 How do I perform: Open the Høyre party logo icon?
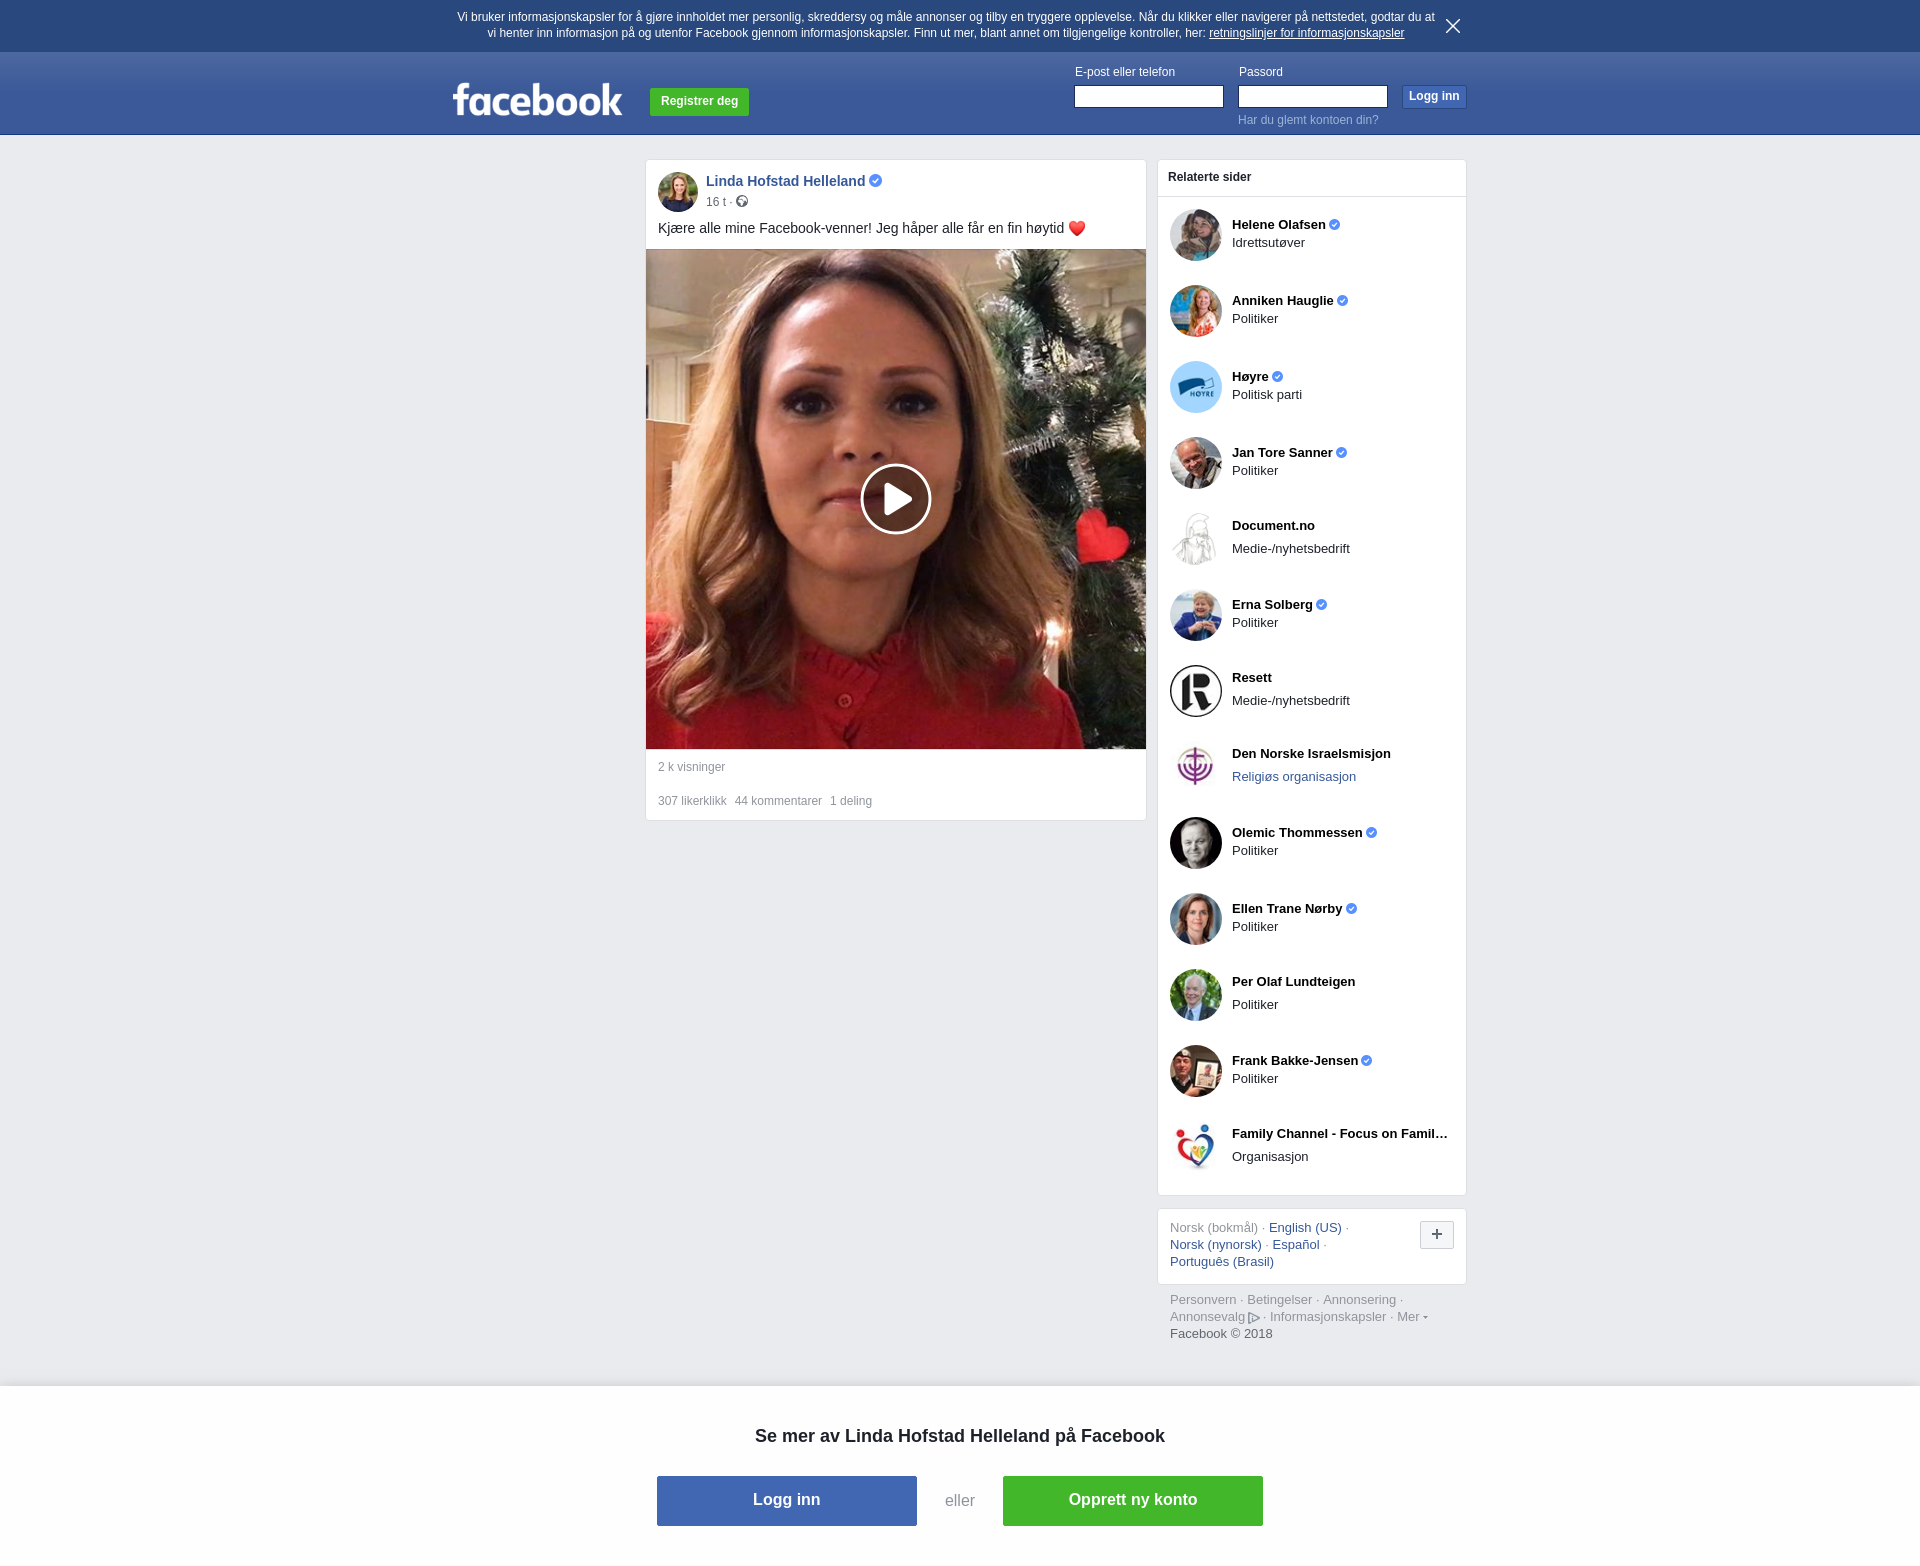(1196, 387)
